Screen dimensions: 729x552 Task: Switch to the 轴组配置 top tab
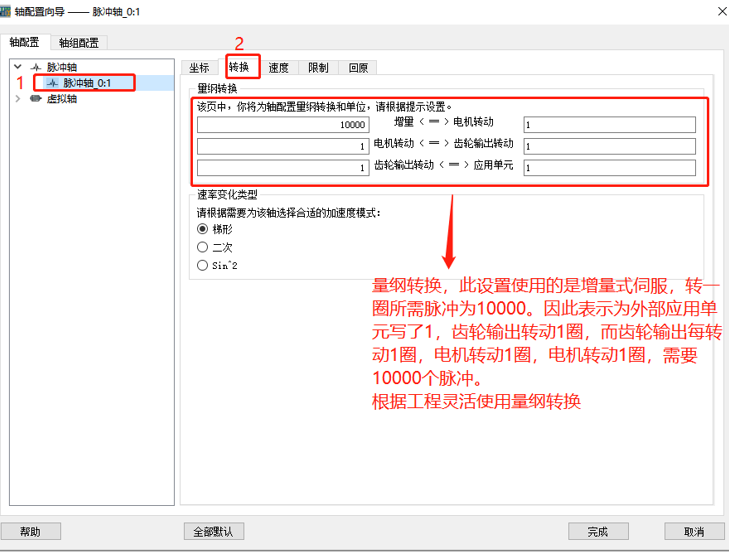[x=79, y=43]
